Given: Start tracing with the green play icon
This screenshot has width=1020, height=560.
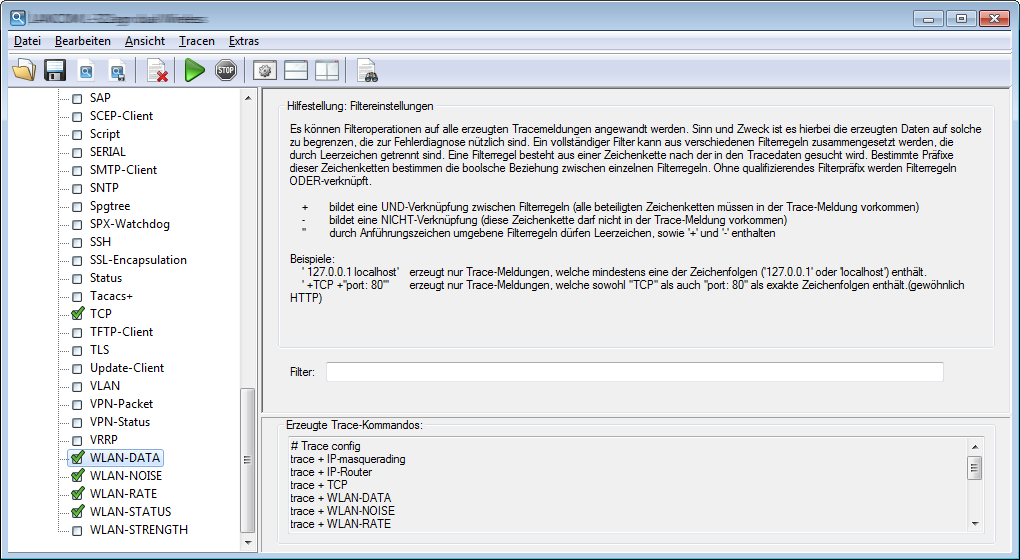Looking at the screenshot, I should [195, 70].
